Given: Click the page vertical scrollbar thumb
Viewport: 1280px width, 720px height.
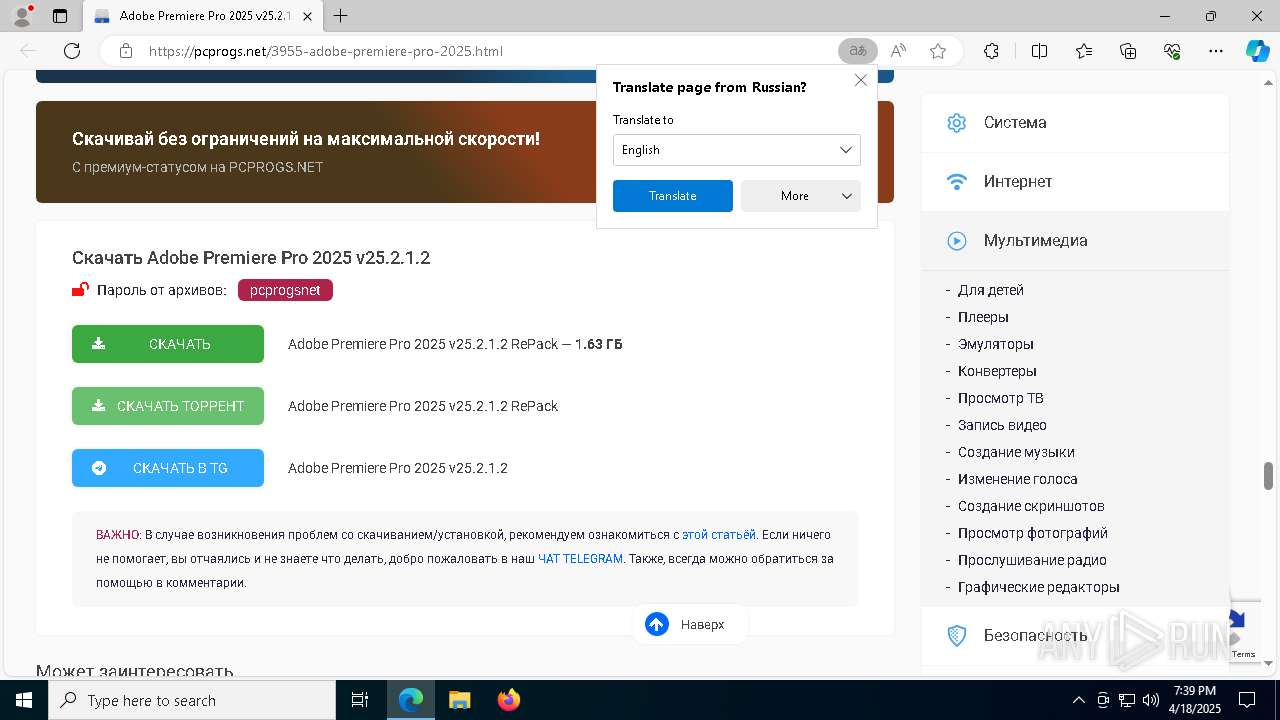Looking at the screenshot, I should 1269,476.
